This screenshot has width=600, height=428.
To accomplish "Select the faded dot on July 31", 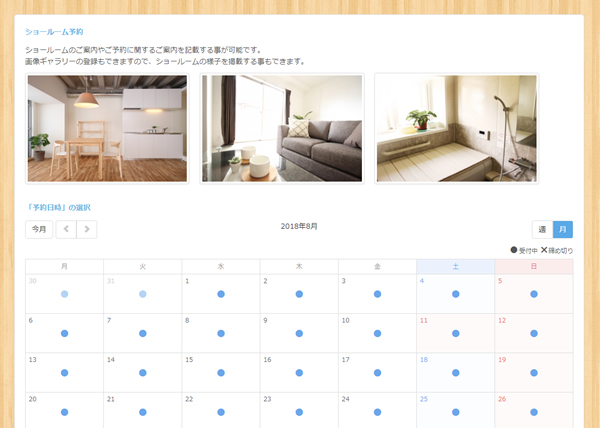I will click(x=143, y=294).
